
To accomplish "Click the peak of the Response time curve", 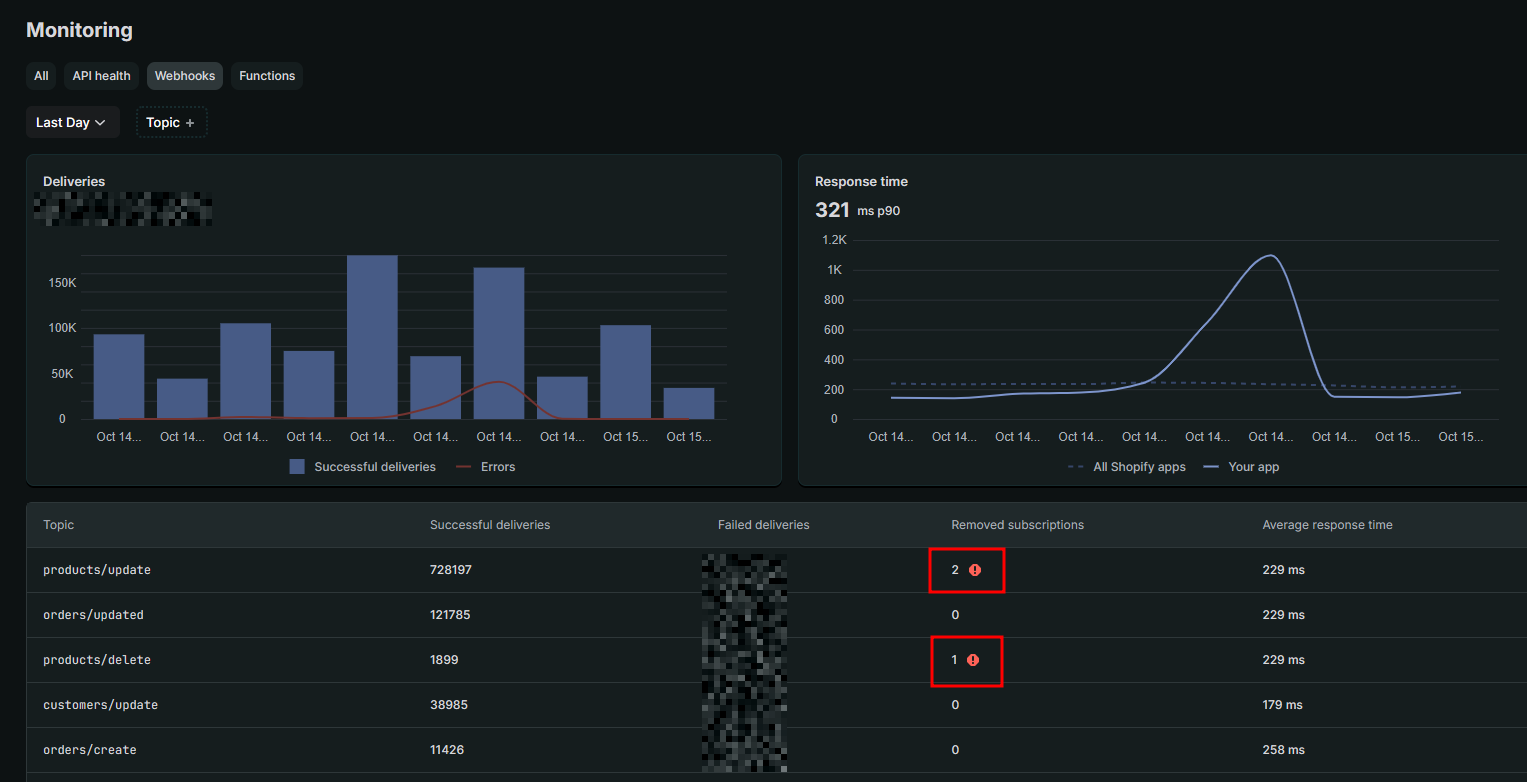I will pos(1270,255).
